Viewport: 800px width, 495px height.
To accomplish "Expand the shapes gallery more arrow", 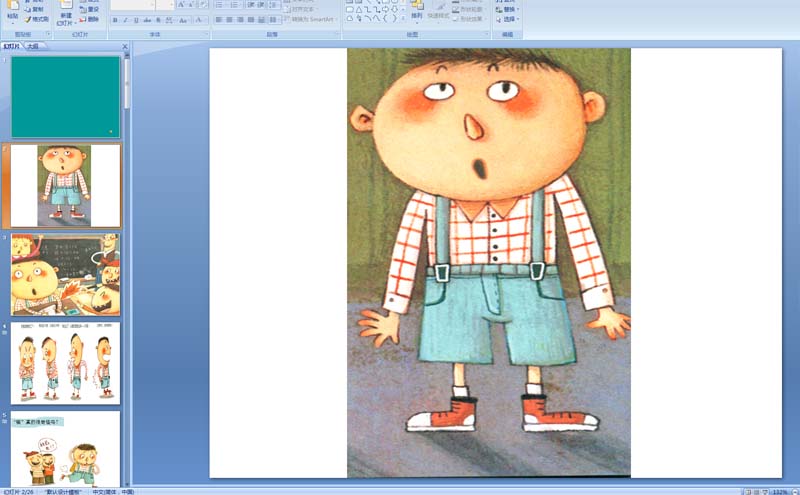I will (403, 18).
